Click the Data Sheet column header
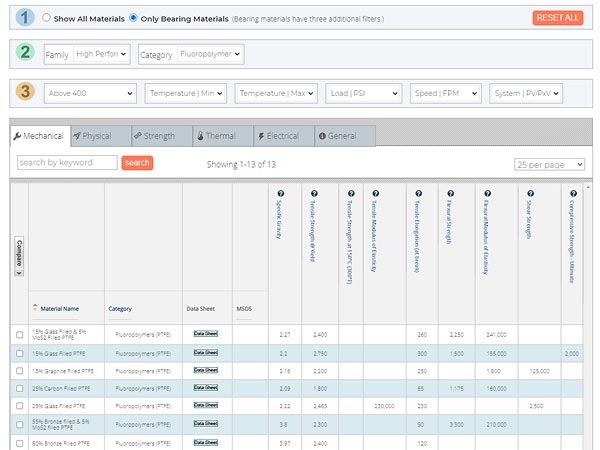This screenshot has height=450, width=600. [x=201, y=309]
